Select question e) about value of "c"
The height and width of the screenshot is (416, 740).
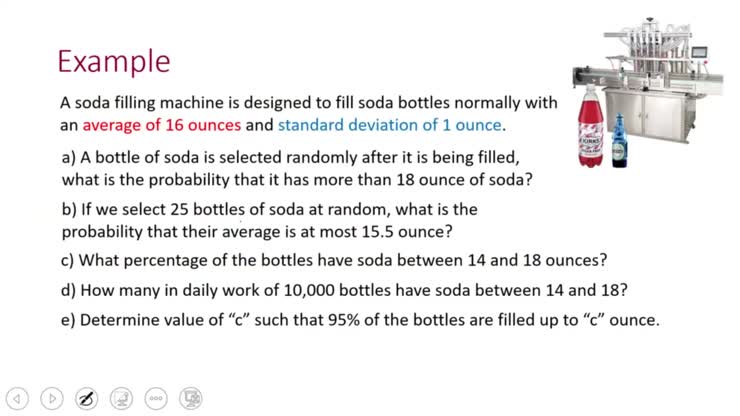[360, 321]
